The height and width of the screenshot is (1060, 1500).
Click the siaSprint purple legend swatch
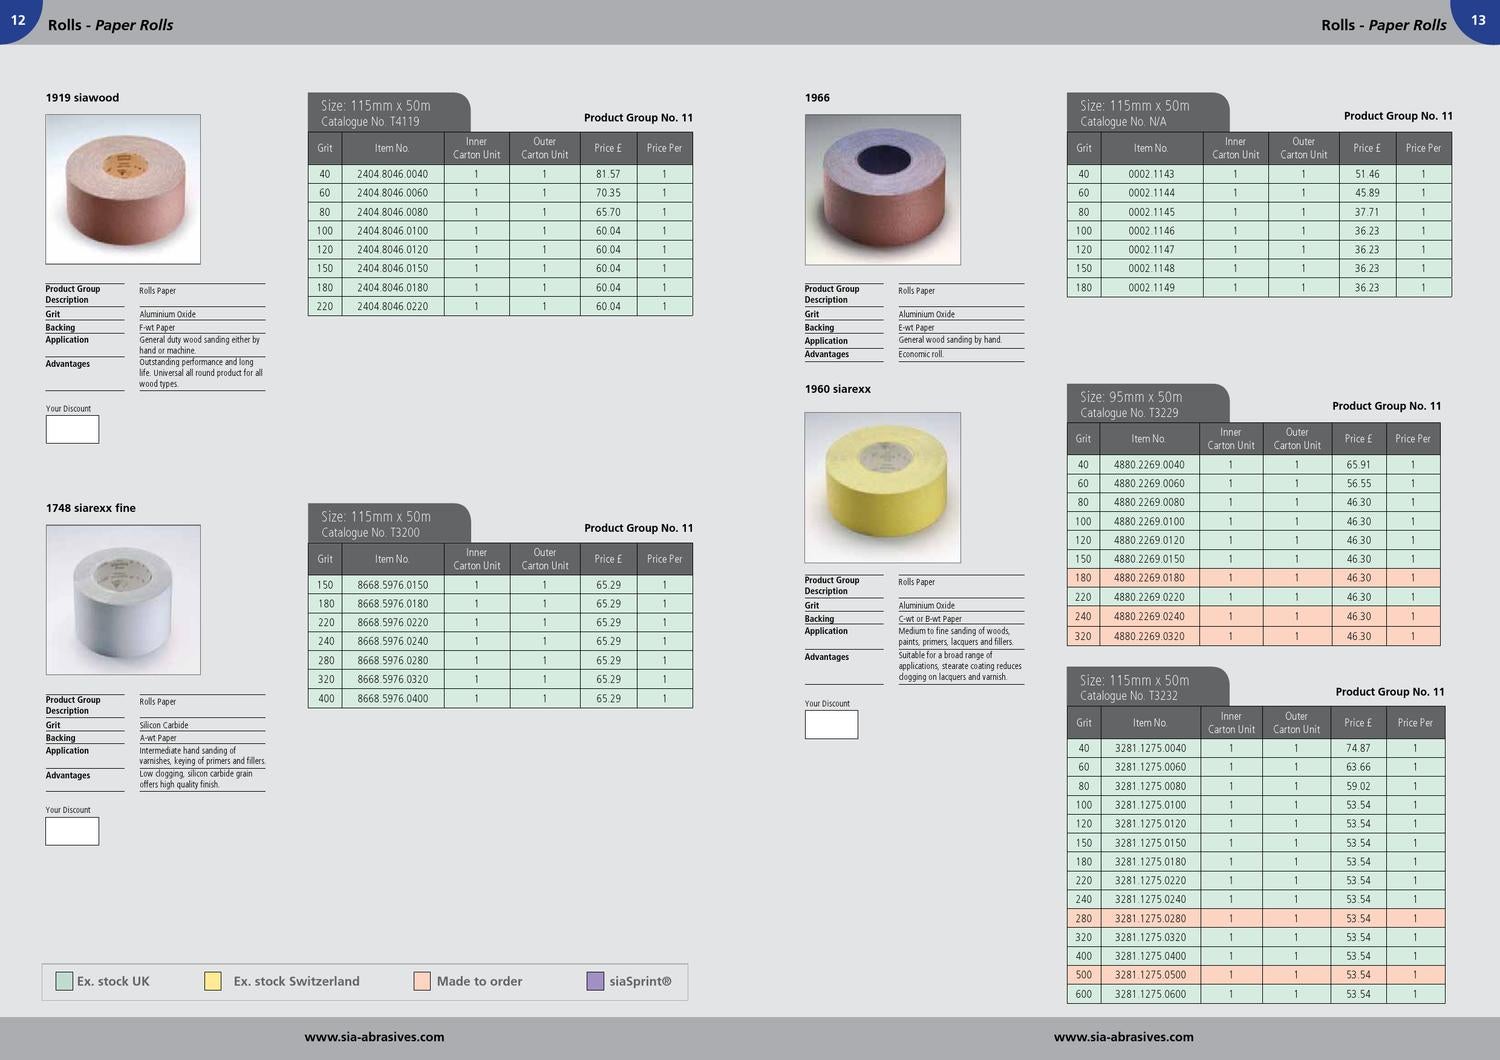595,981
